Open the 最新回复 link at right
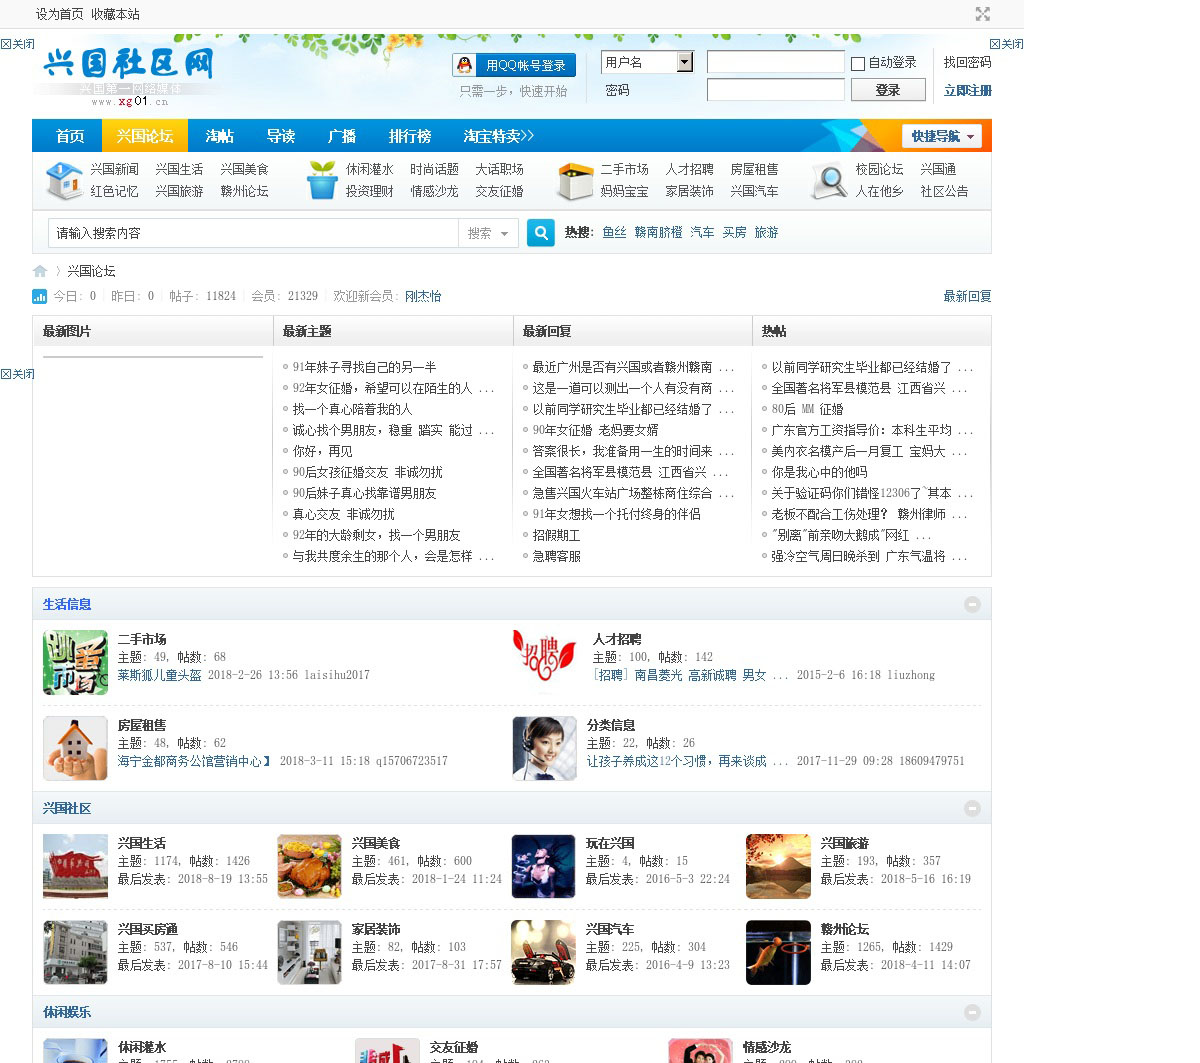Image resolution: width=1200 pixels, height=1063 pixels. coord(967,296)
